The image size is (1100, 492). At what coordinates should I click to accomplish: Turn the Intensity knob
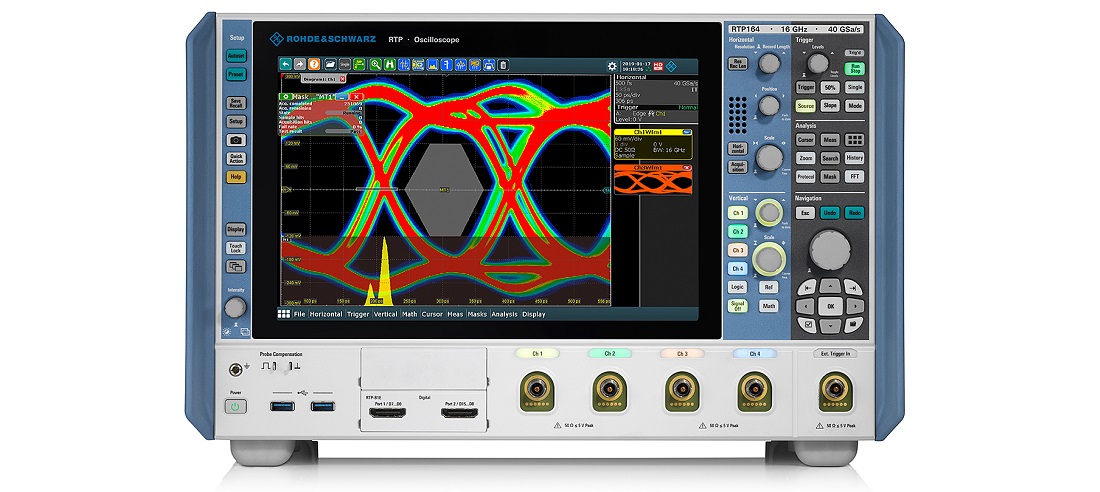(x=235, y=307)
